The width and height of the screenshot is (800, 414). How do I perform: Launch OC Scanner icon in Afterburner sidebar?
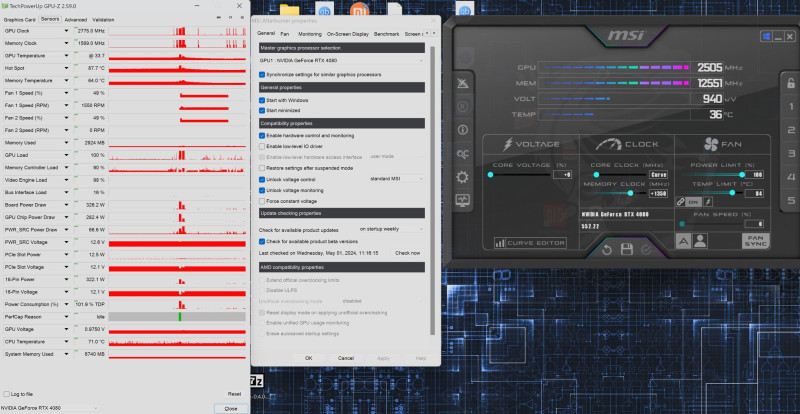(463, 154)
